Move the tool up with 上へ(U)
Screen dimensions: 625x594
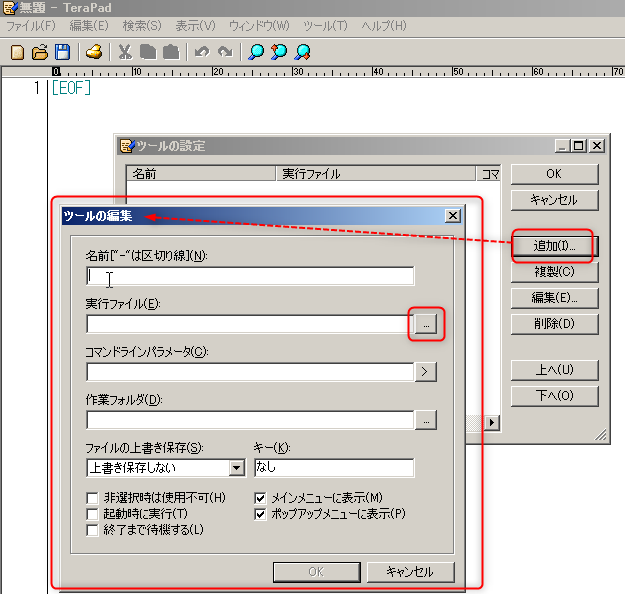click(554, 370)
